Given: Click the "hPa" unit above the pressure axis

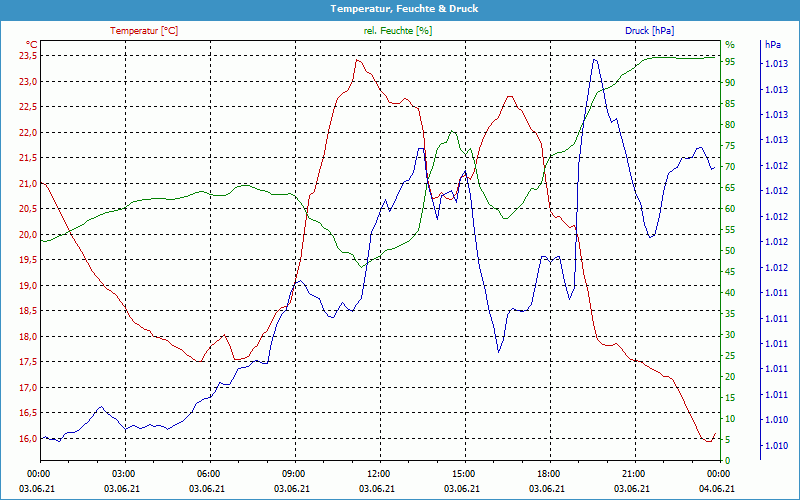Looking at the screenshot, I should (772, 45).
